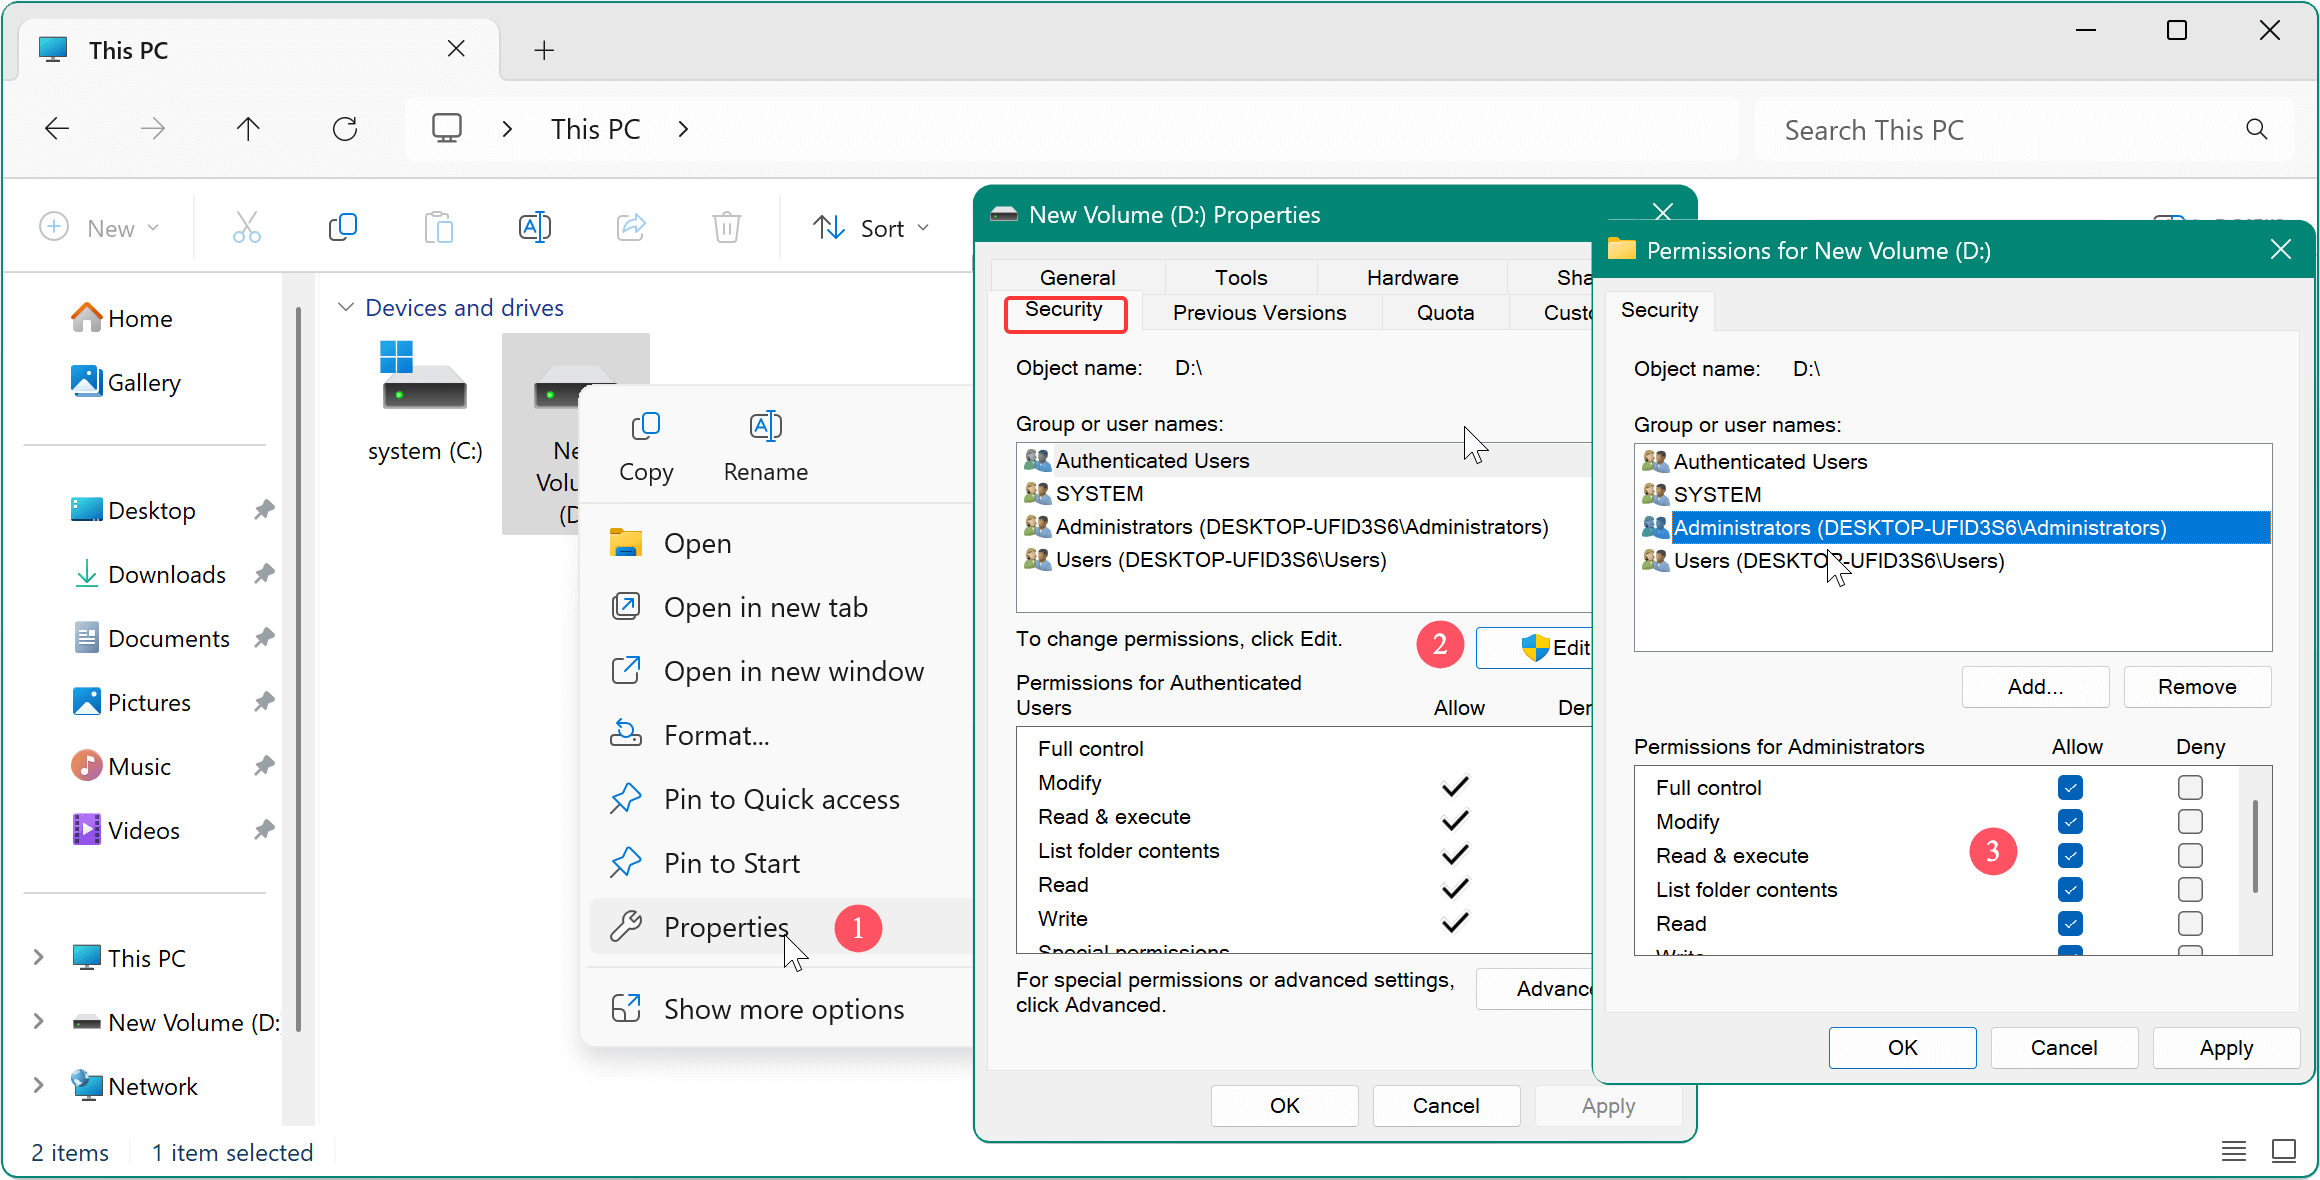Delete the selected item

click(726, 227)
